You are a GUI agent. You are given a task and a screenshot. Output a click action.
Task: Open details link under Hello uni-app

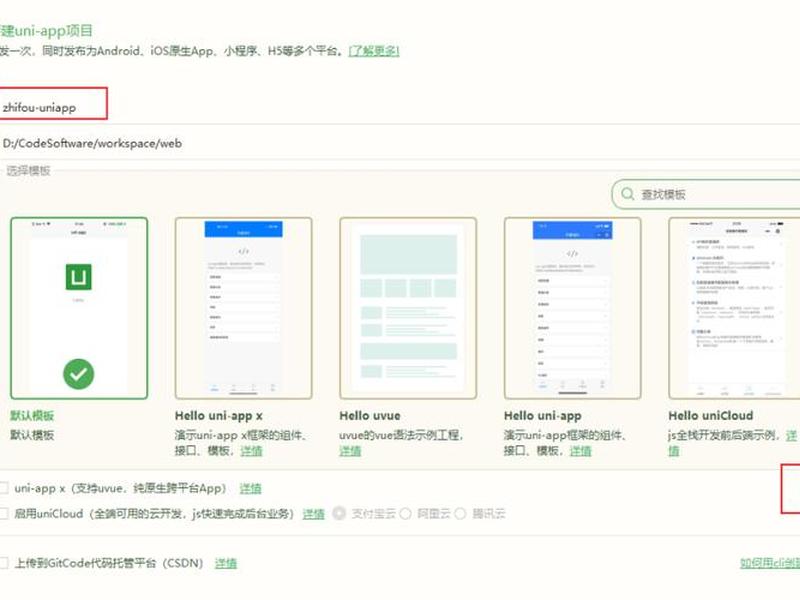[580, 451]
